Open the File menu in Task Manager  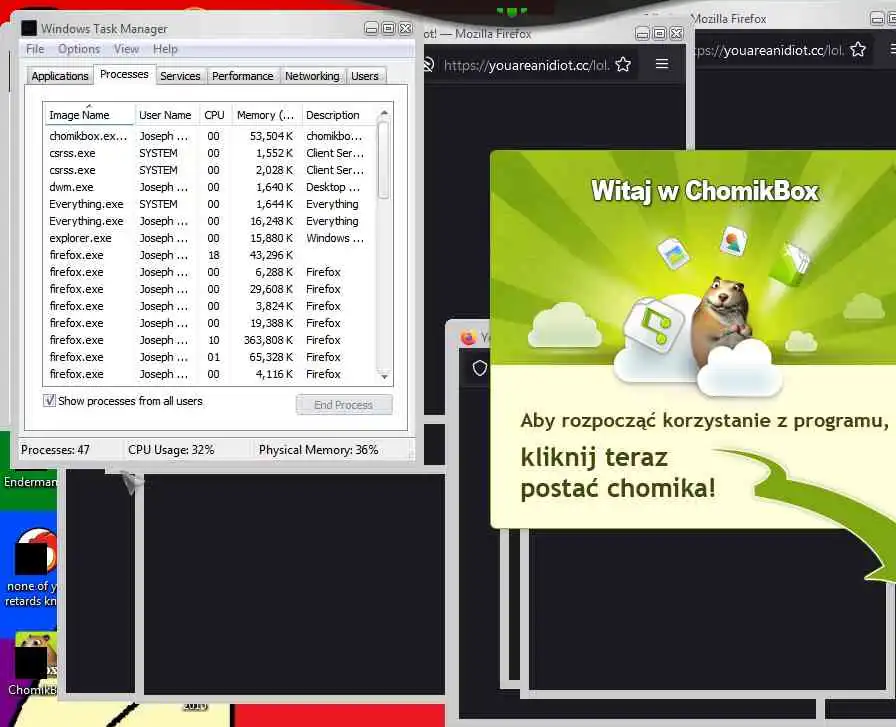[35, 49]
